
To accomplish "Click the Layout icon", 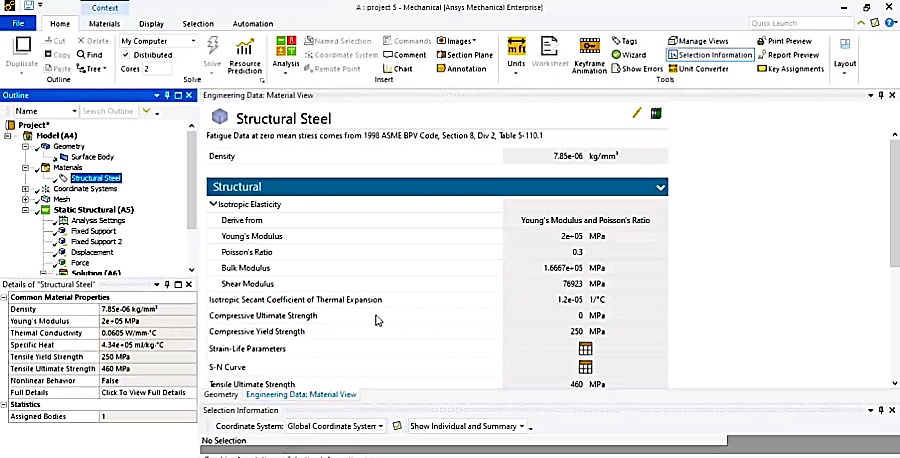I will [x=844, y=46].
